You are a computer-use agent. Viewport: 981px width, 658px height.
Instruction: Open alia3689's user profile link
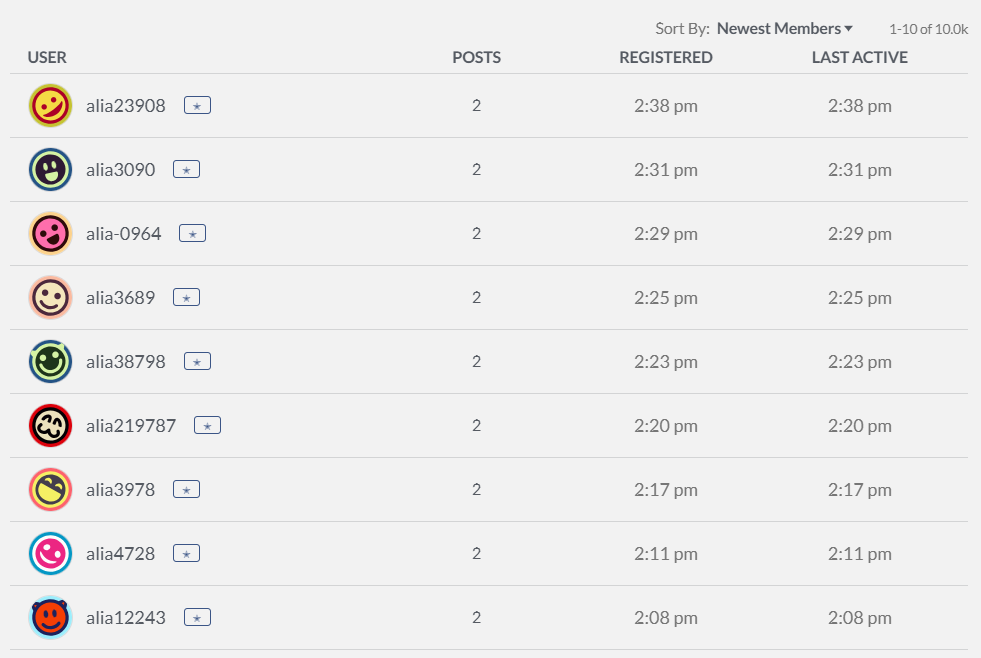120,298
